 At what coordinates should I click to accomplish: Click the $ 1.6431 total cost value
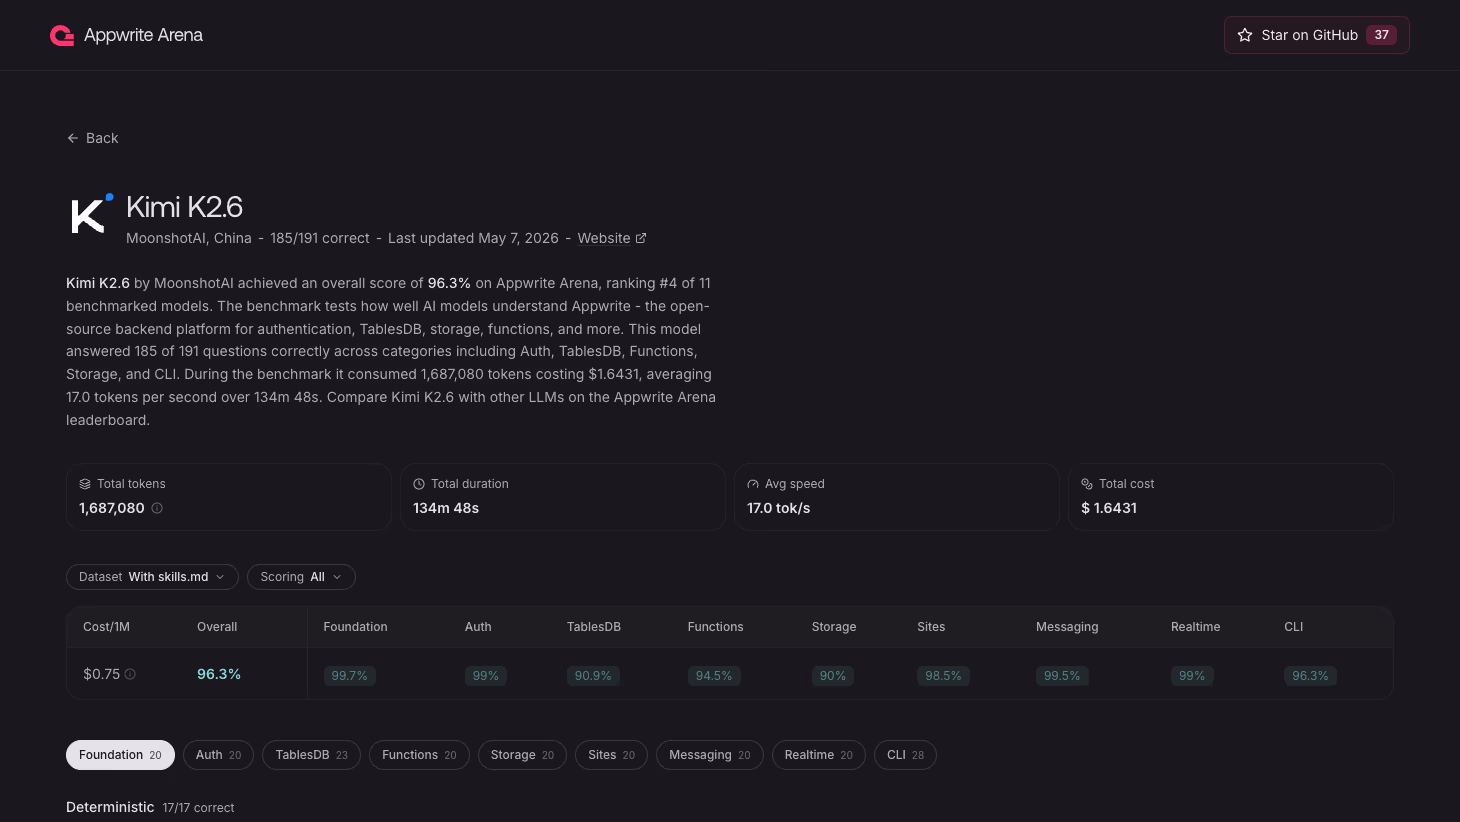(x=1109, y=508)
